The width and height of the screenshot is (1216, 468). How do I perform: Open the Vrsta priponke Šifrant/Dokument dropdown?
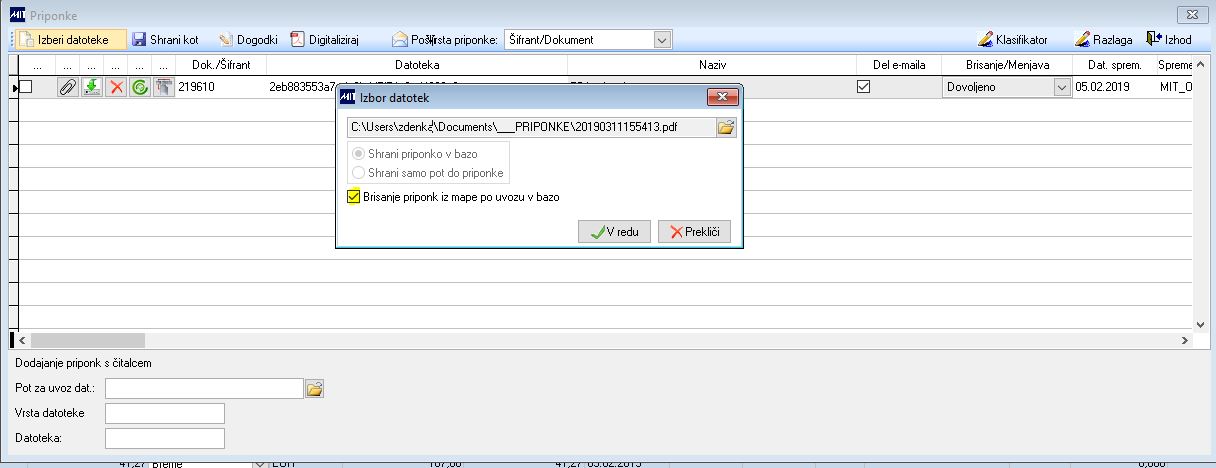662,40
